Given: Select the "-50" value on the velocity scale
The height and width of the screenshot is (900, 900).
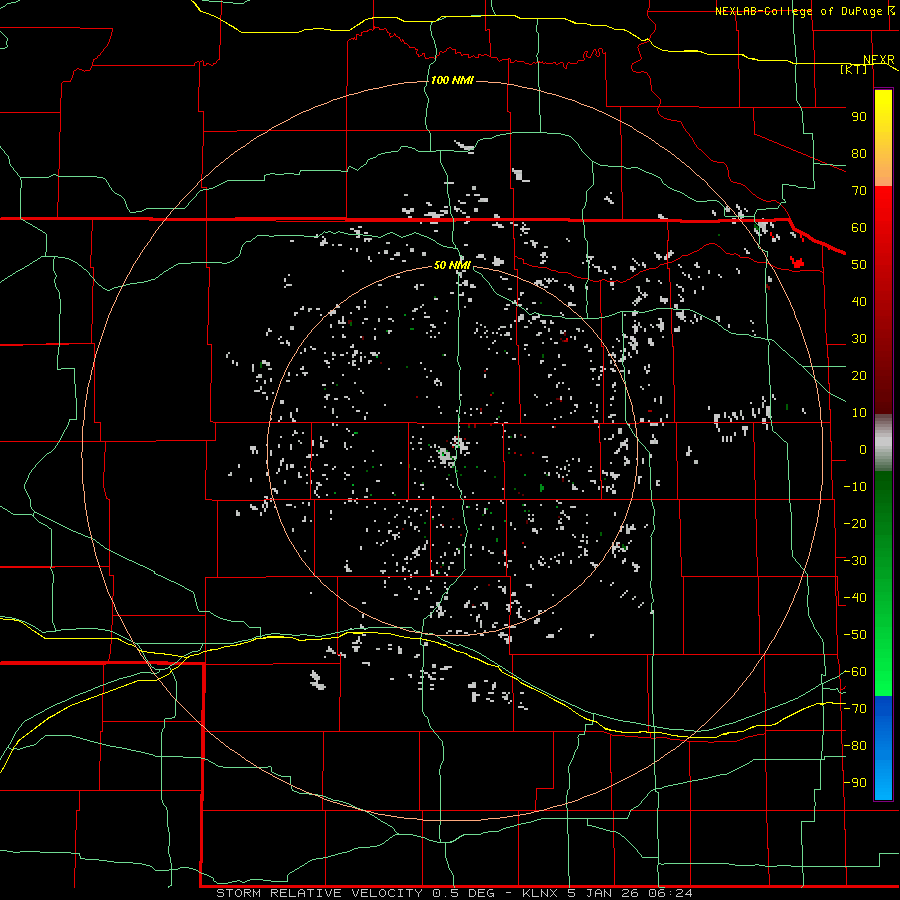Looking at the screenshot, I should click(855, 635).
